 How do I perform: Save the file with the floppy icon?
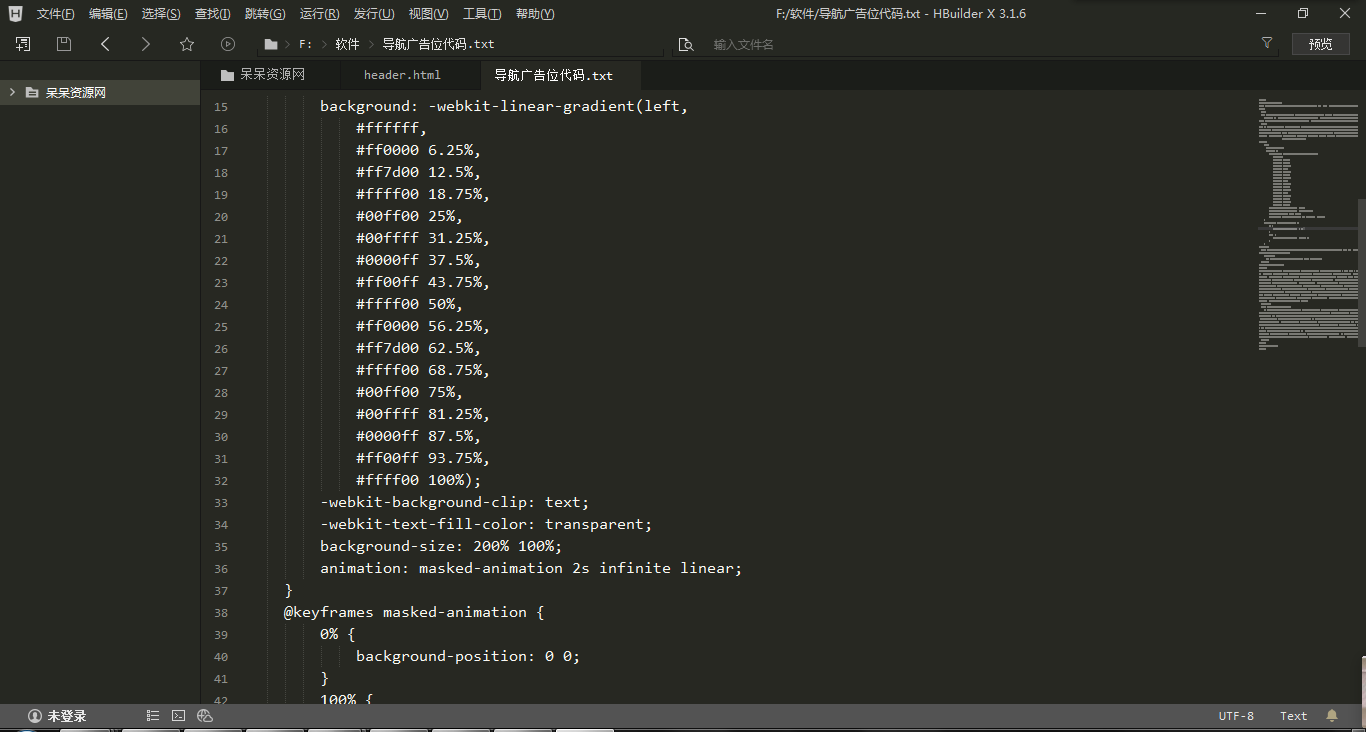coord(64,44)
